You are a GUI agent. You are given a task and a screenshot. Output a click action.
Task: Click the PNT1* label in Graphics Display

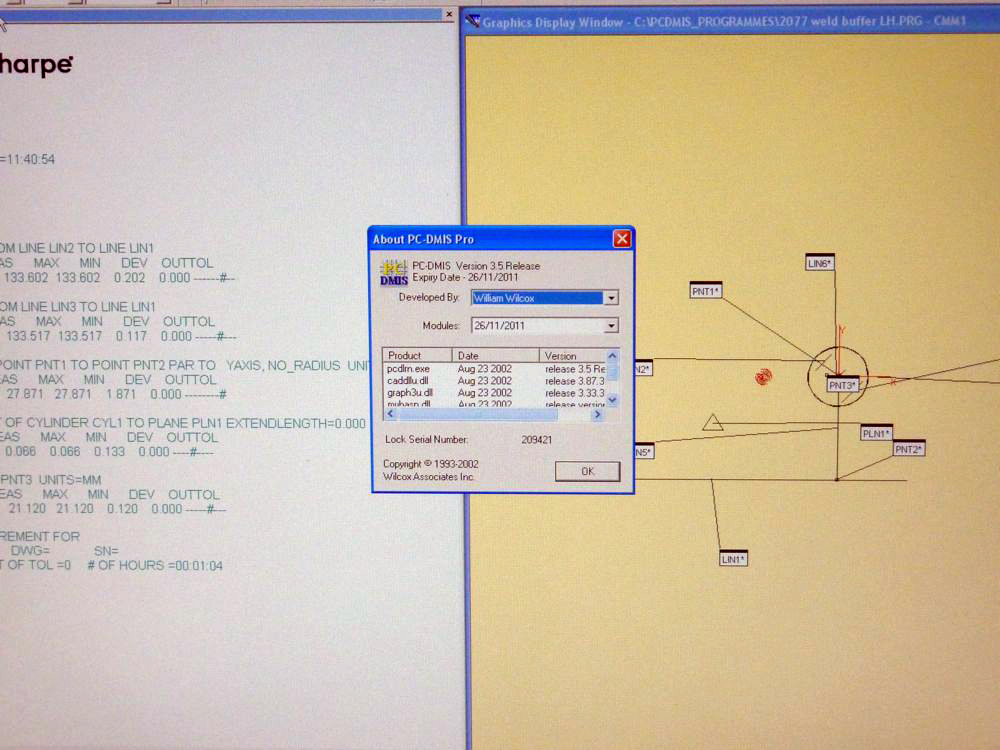coord(706,291)
